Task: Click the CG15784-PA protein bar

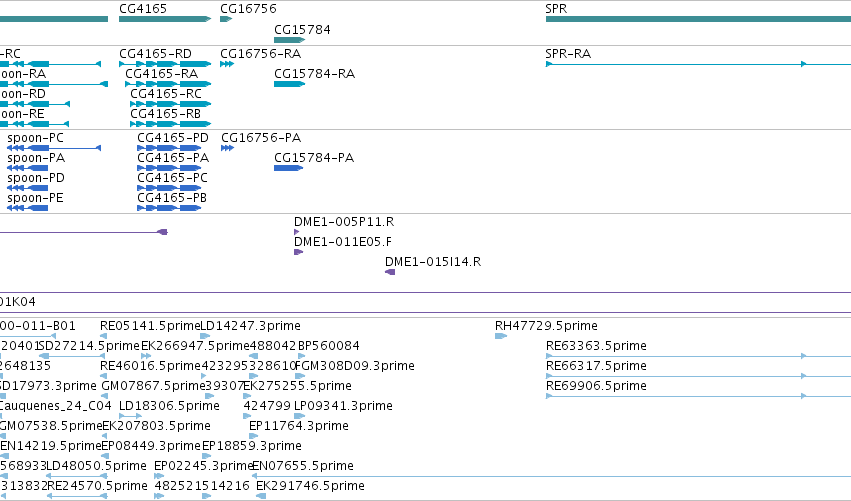Action: [x=289, y=168]
